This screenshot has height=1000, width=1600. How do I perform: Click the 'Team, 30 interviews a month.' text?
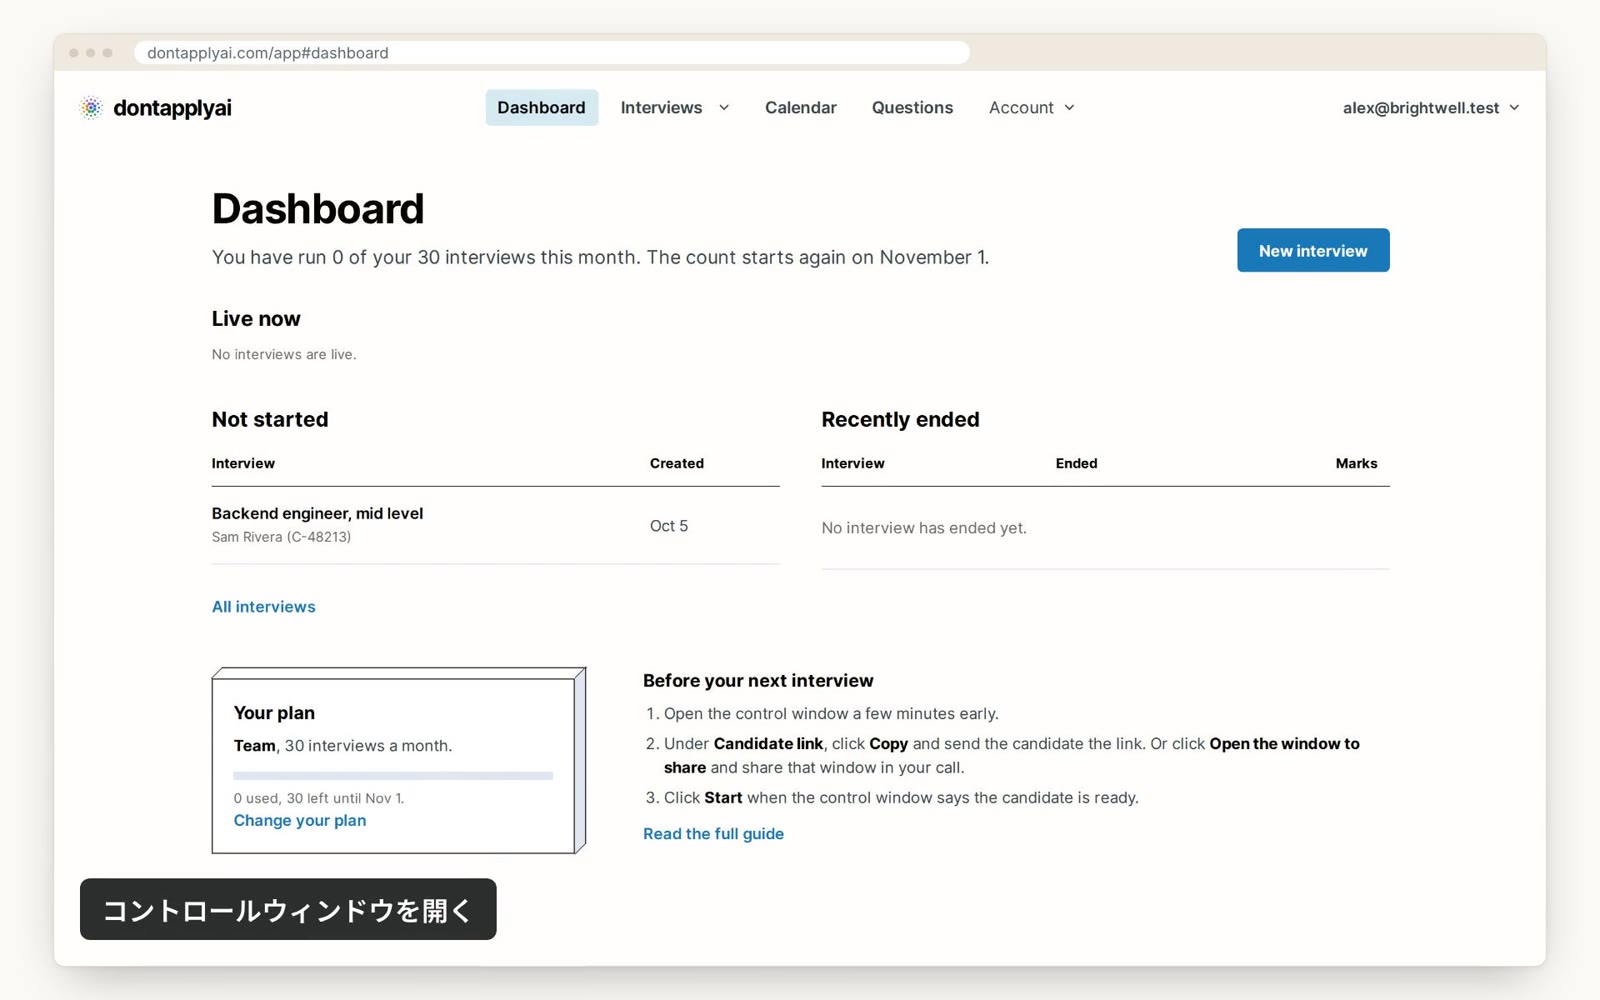coord(343,746)
